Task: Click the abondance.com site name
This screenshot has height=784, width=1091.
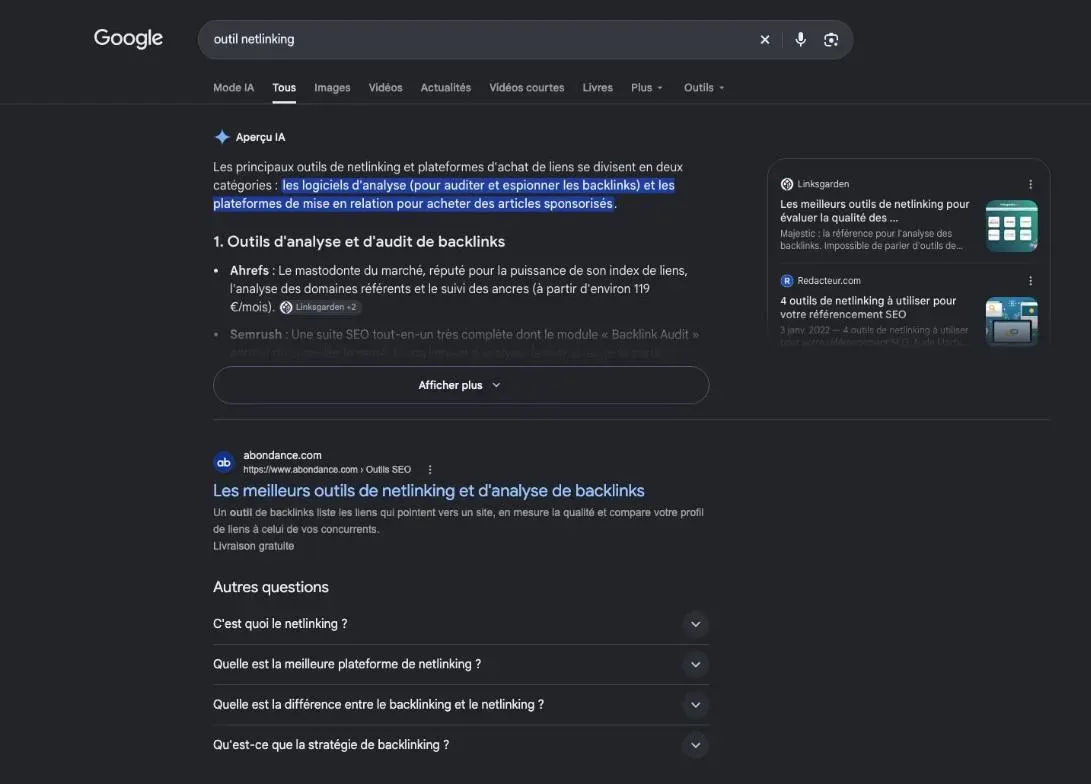Action: 282,455
